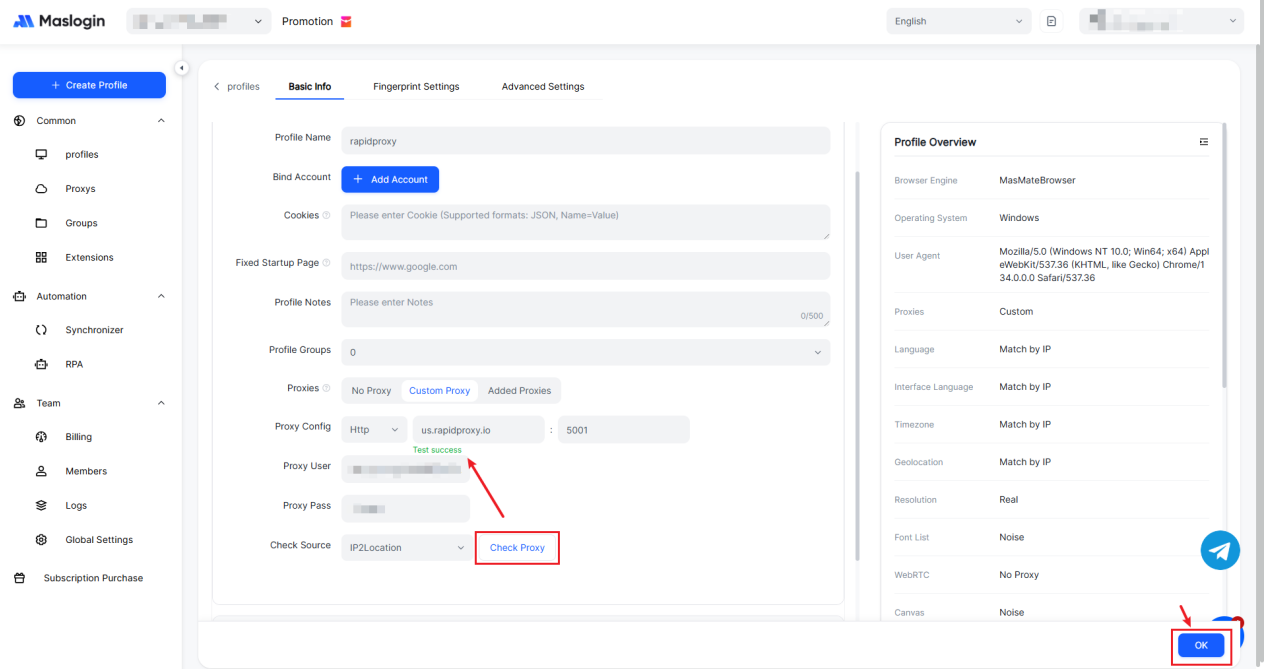
Task: Choose the Added Proxies option
Action: (519, 390)
